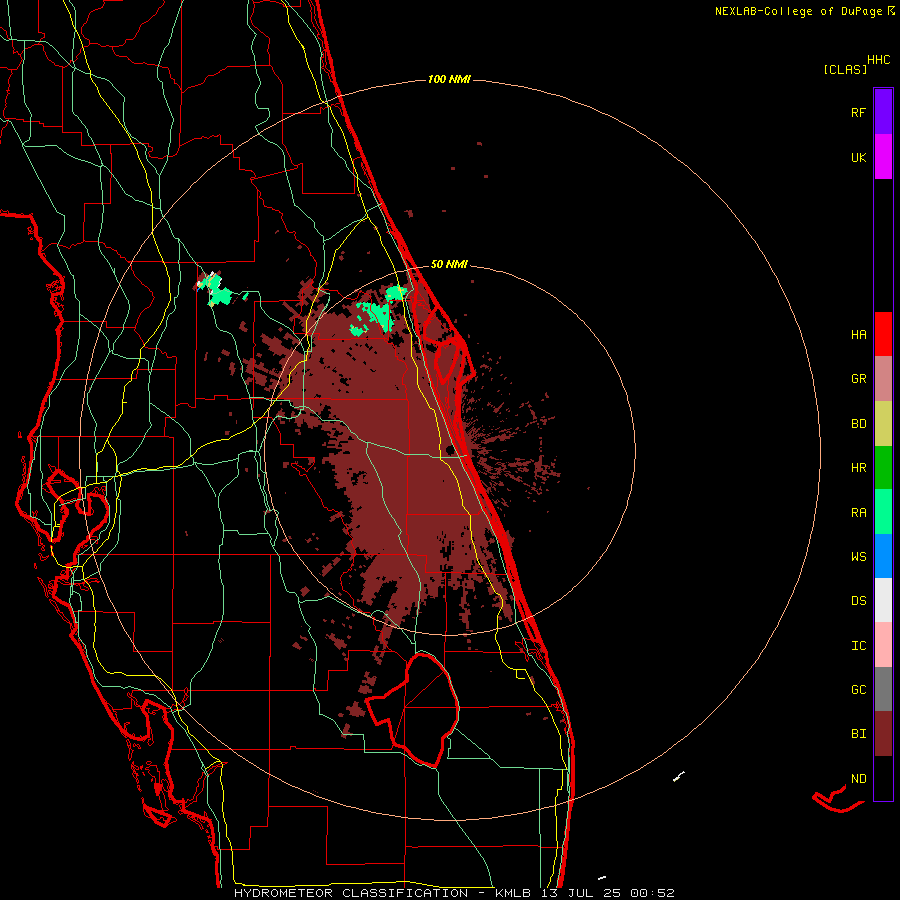This screenshot has width=900, height=900.
Task: Click the HR legend label
Action: click(858, 468)
